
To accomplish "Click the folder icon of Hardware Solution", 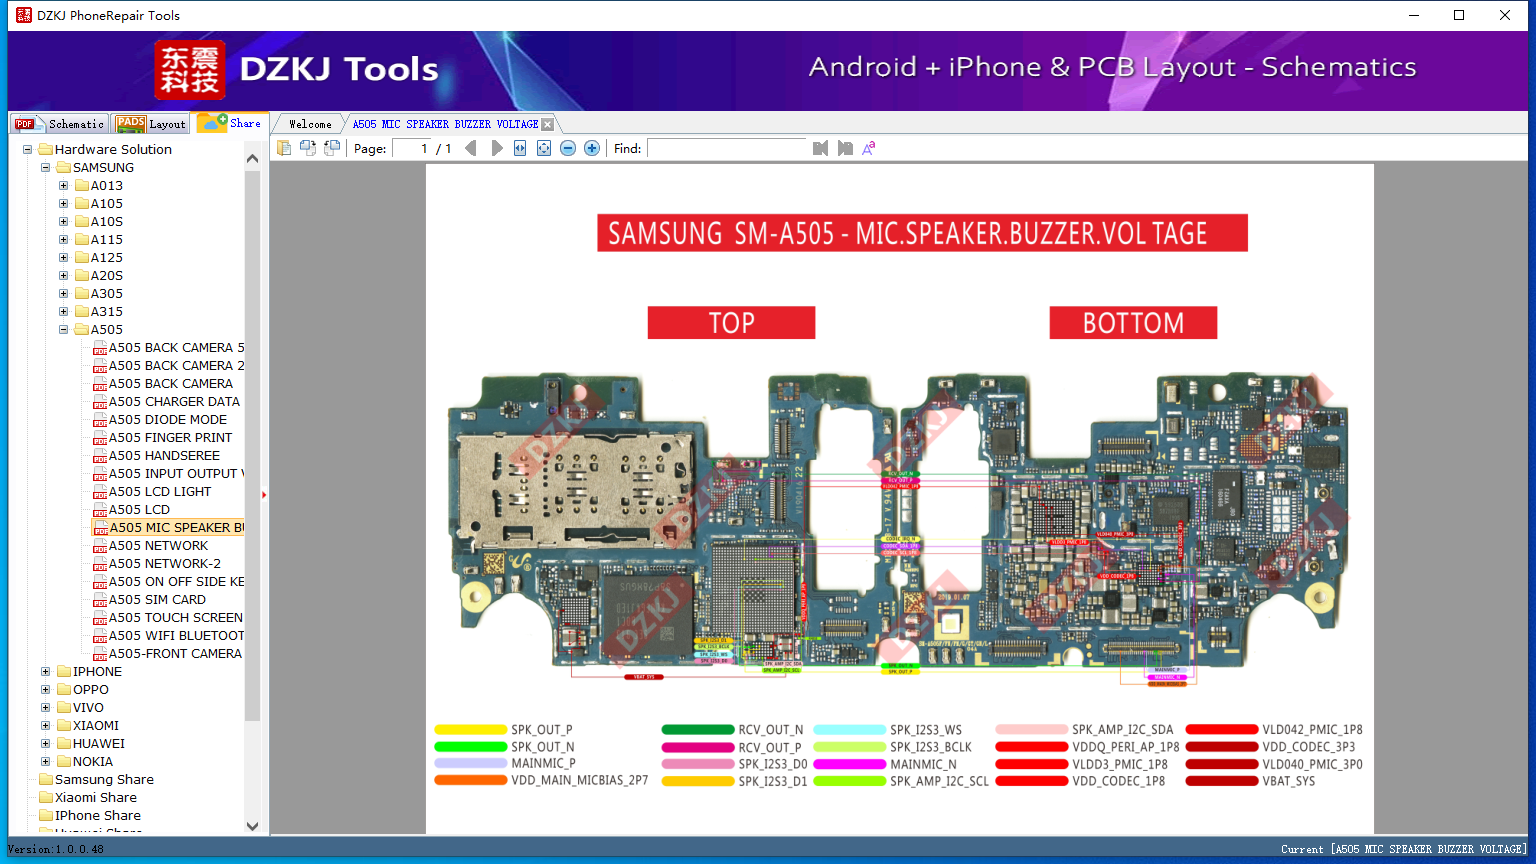I will pyautogui.click(x=46, y=150).
